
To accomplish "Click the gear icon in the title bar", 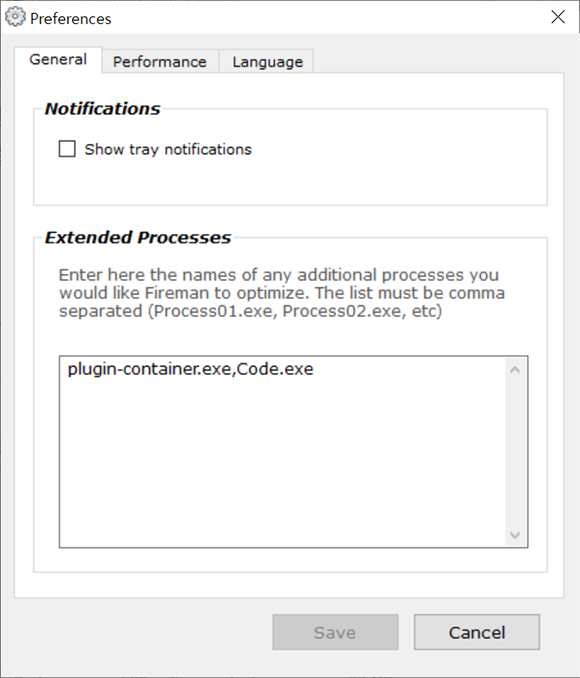I will (x=15, y=17).
